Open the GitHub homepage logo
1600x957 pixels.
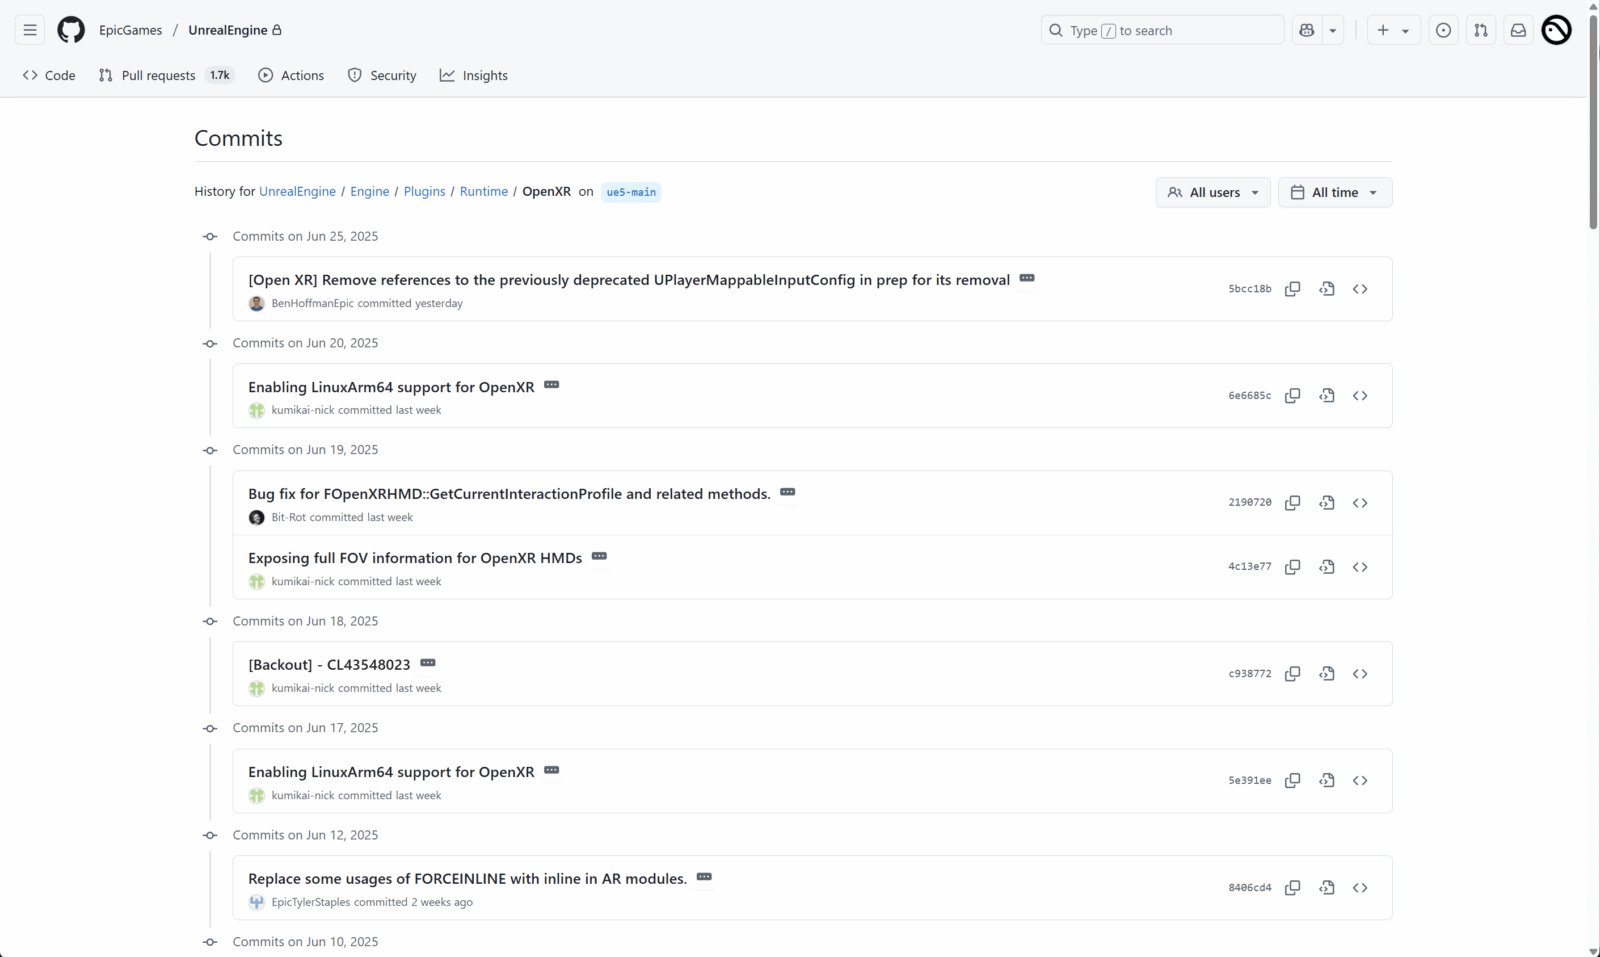[x=71, y=30]
